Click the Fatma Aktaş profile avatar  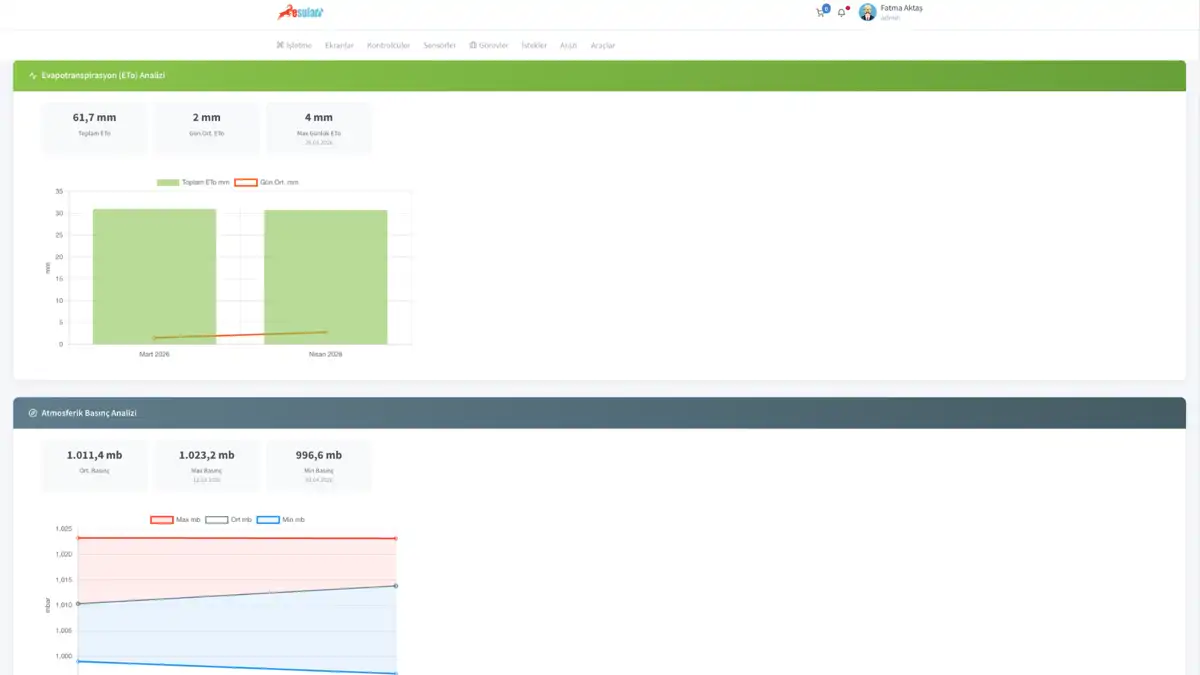867,12
